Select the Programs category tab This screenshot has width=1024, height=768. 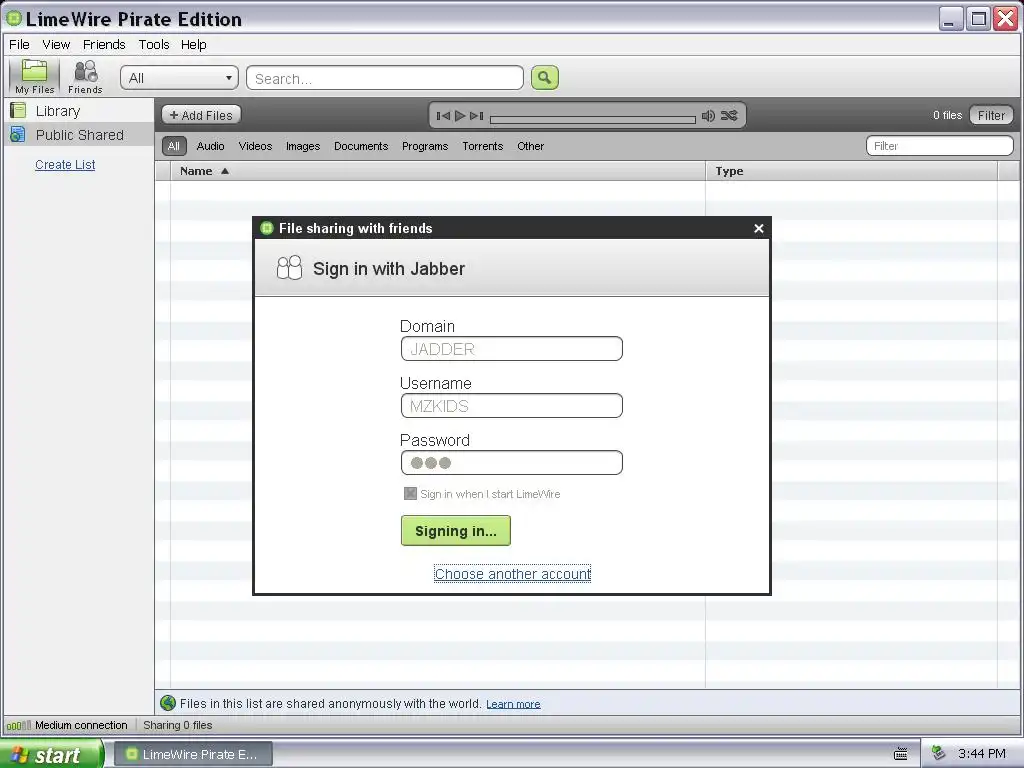[425, 146]
